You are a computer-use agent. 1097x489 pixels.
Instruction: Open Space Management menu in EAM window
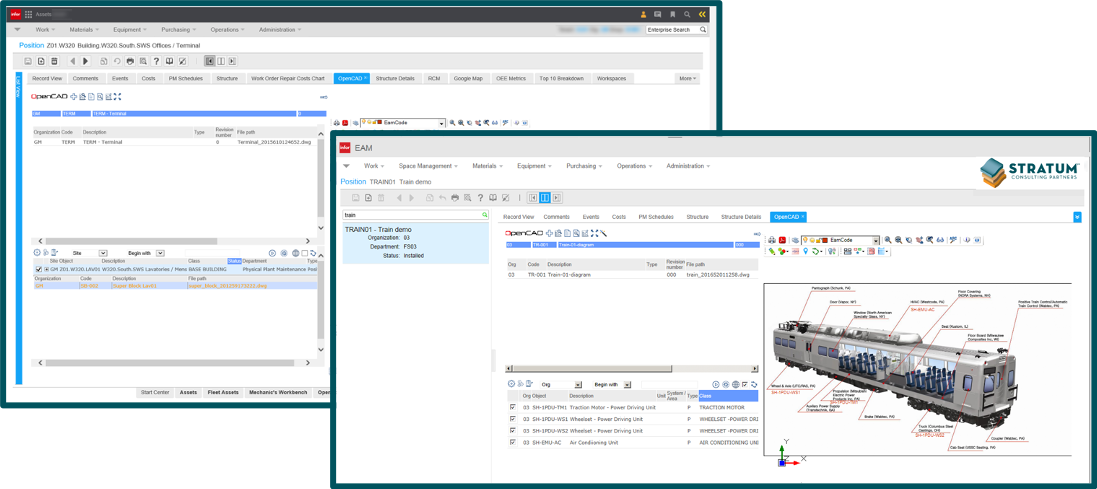[428, 166]
